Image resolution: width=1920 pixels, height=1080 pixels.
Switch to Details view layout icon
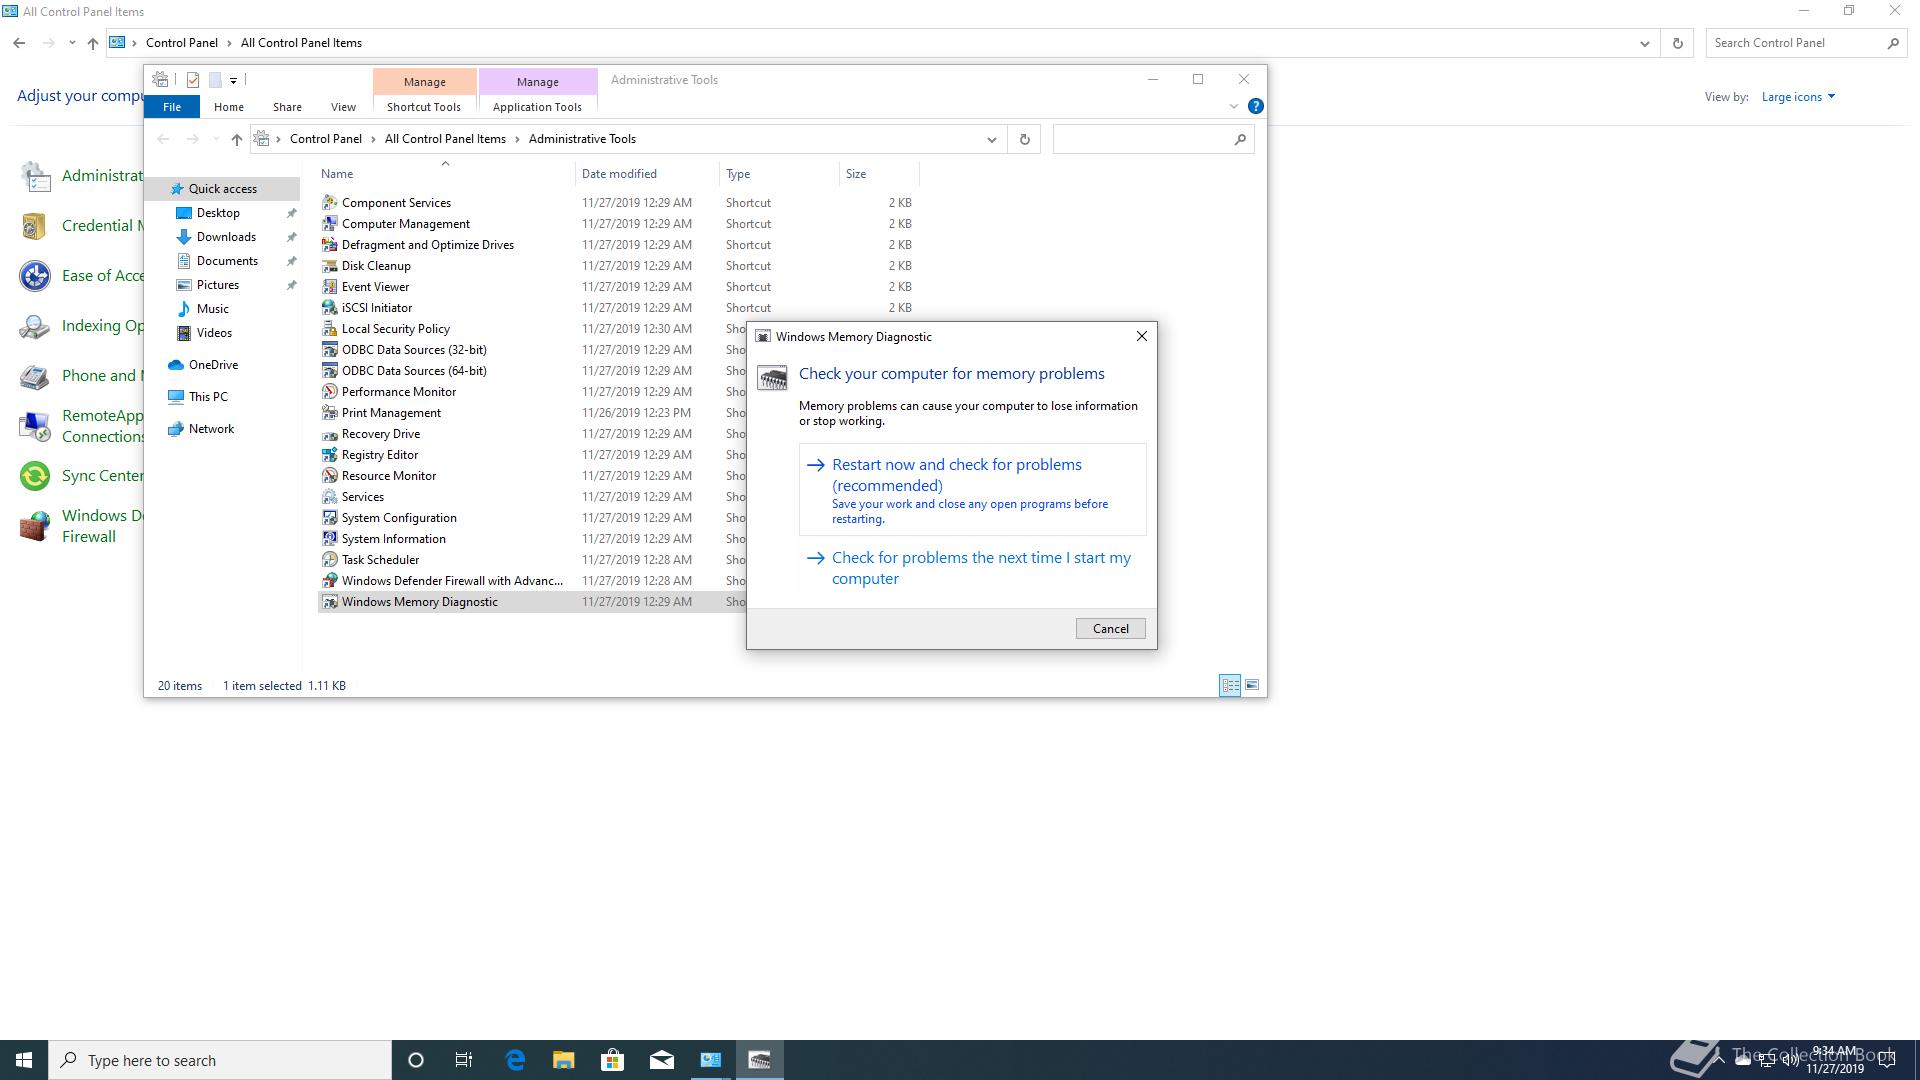(1230, 685)
